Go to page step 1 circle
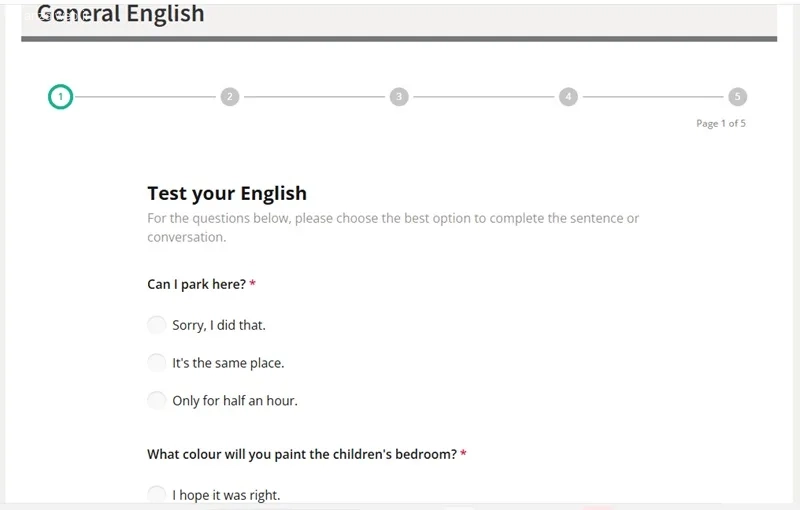The width and height of the screenshot is (800, 510). [61, 96]
